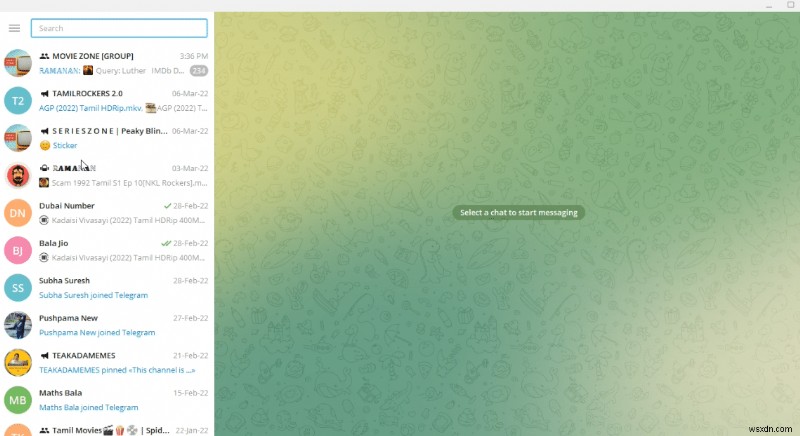Select TAMILROCKERS 2.0 chat title
Screen dimensions: 800x436
pos(87,93)
